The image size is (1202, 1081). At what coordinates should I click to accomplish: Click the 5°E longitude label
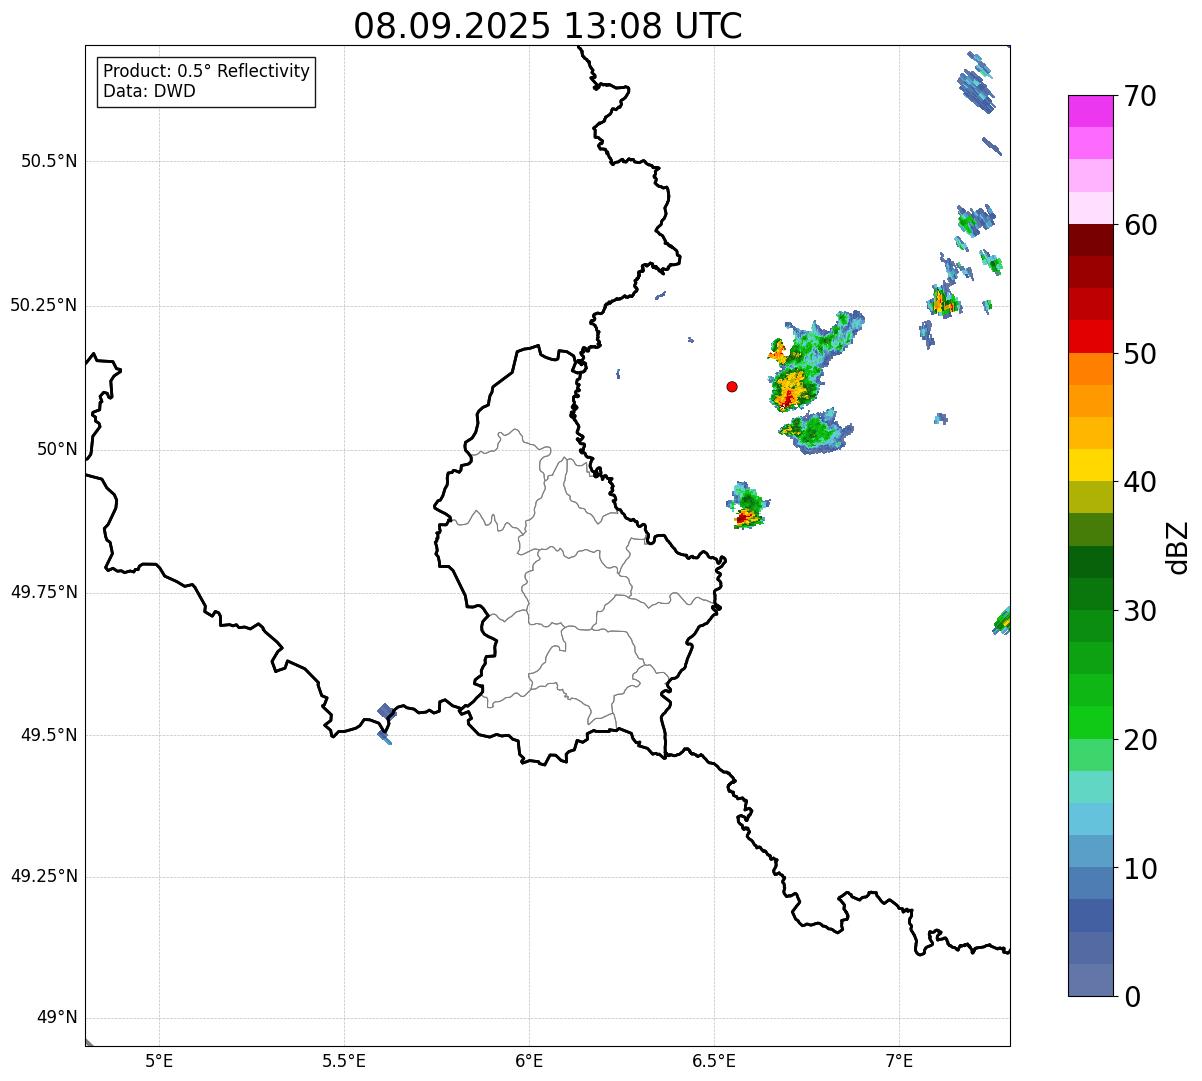[x=159, y=1060]
